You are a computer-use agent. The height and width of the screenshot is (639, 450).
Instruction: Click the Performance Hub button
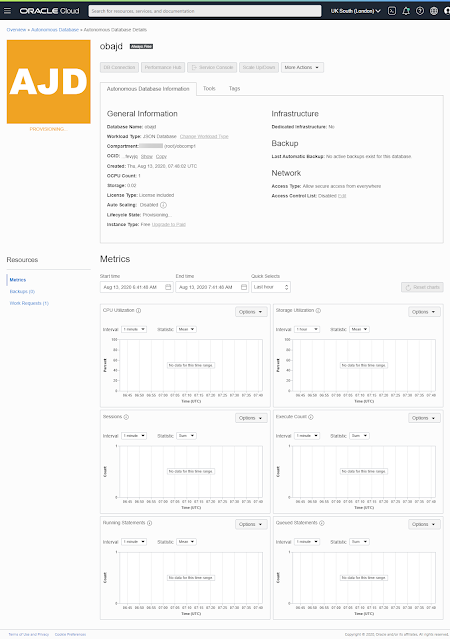click(163, 67)
